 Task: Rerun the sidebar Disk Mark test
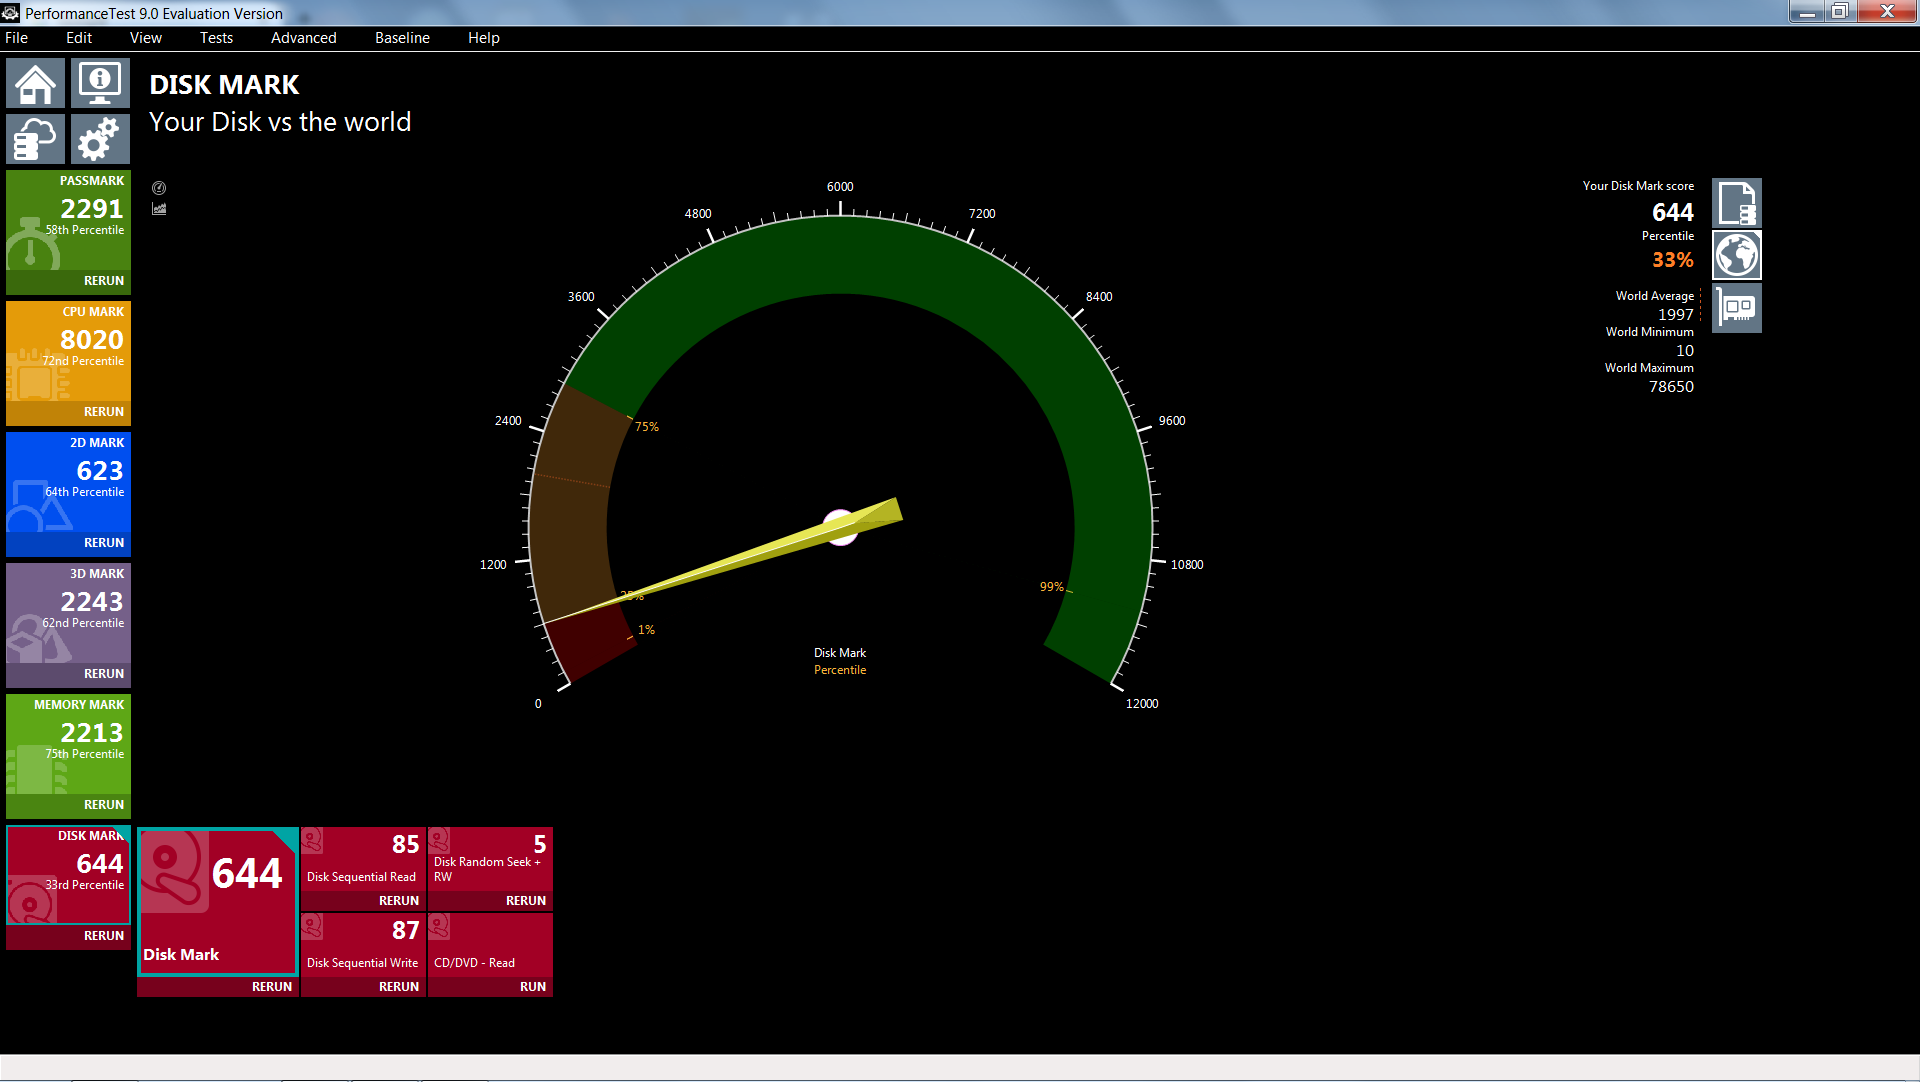coord(104,936)
